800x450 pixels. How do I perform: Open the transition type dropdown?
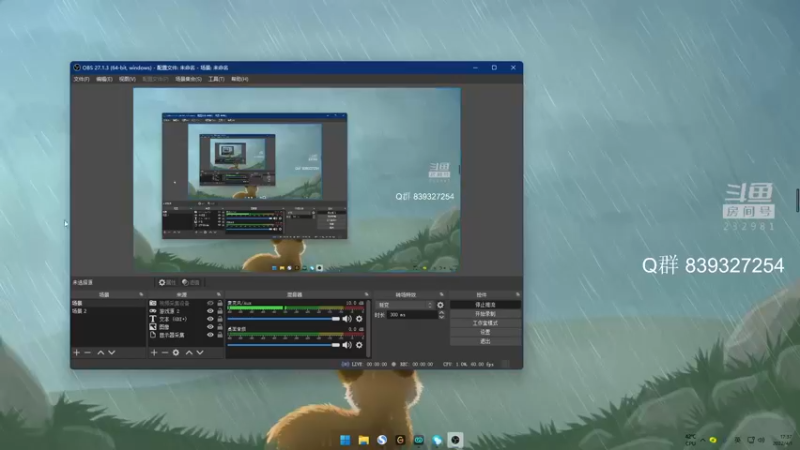click(x=405, y=305)
